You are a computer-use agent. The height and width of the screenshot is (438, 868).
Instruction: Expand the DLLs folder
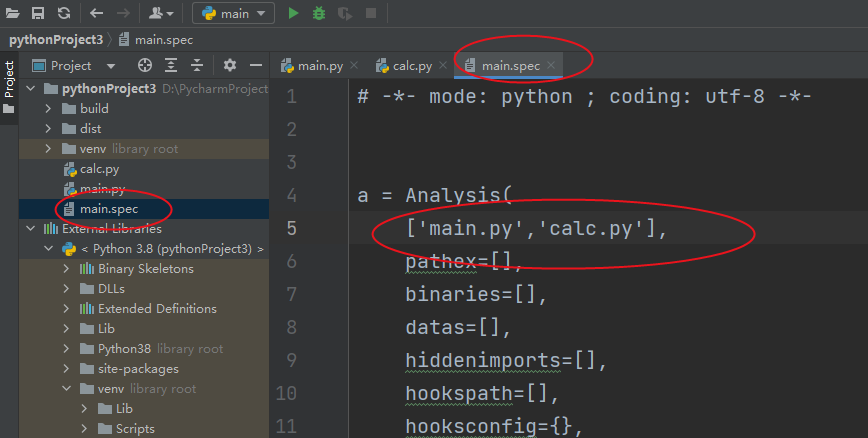pyautogui.click(x=66, y=288)
